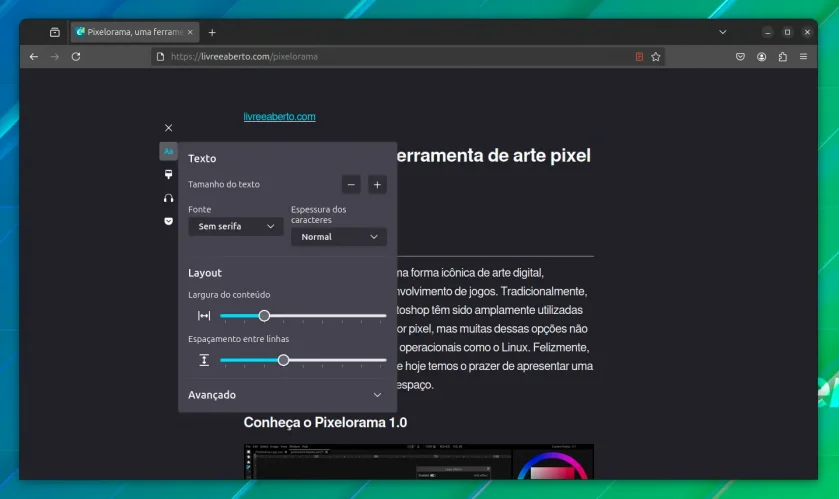The height and width of the screenshot is (499, 840).
Task: Increase text size with plus button
Action: 377,184
